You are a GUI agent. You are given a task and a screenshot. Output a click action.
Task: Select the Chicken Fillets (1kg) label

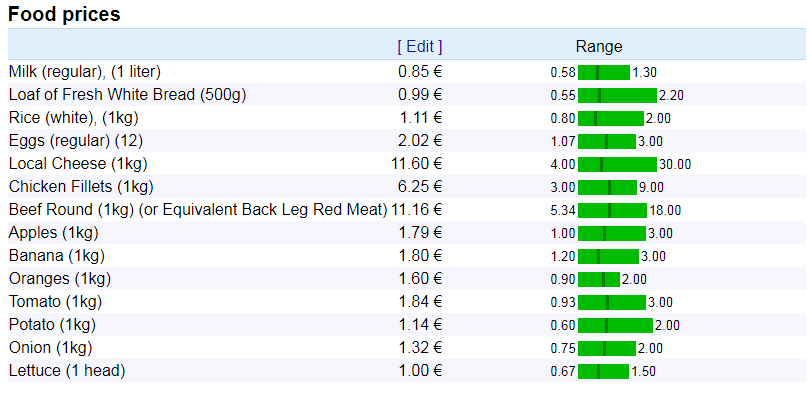click(x=81, y=186)
